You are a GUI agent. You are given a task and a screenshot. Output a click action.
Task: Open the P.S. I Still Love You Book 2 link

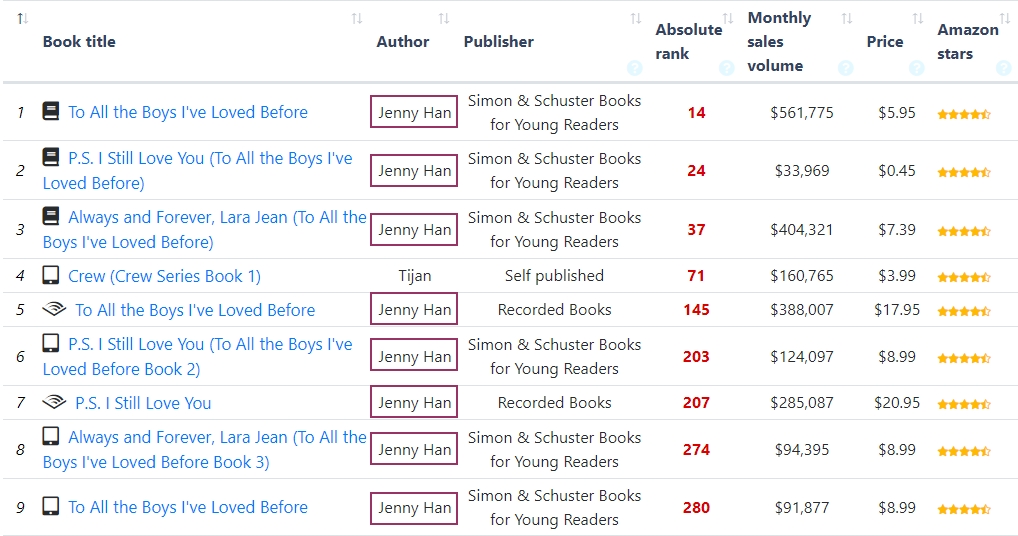[x=197, y=356]
